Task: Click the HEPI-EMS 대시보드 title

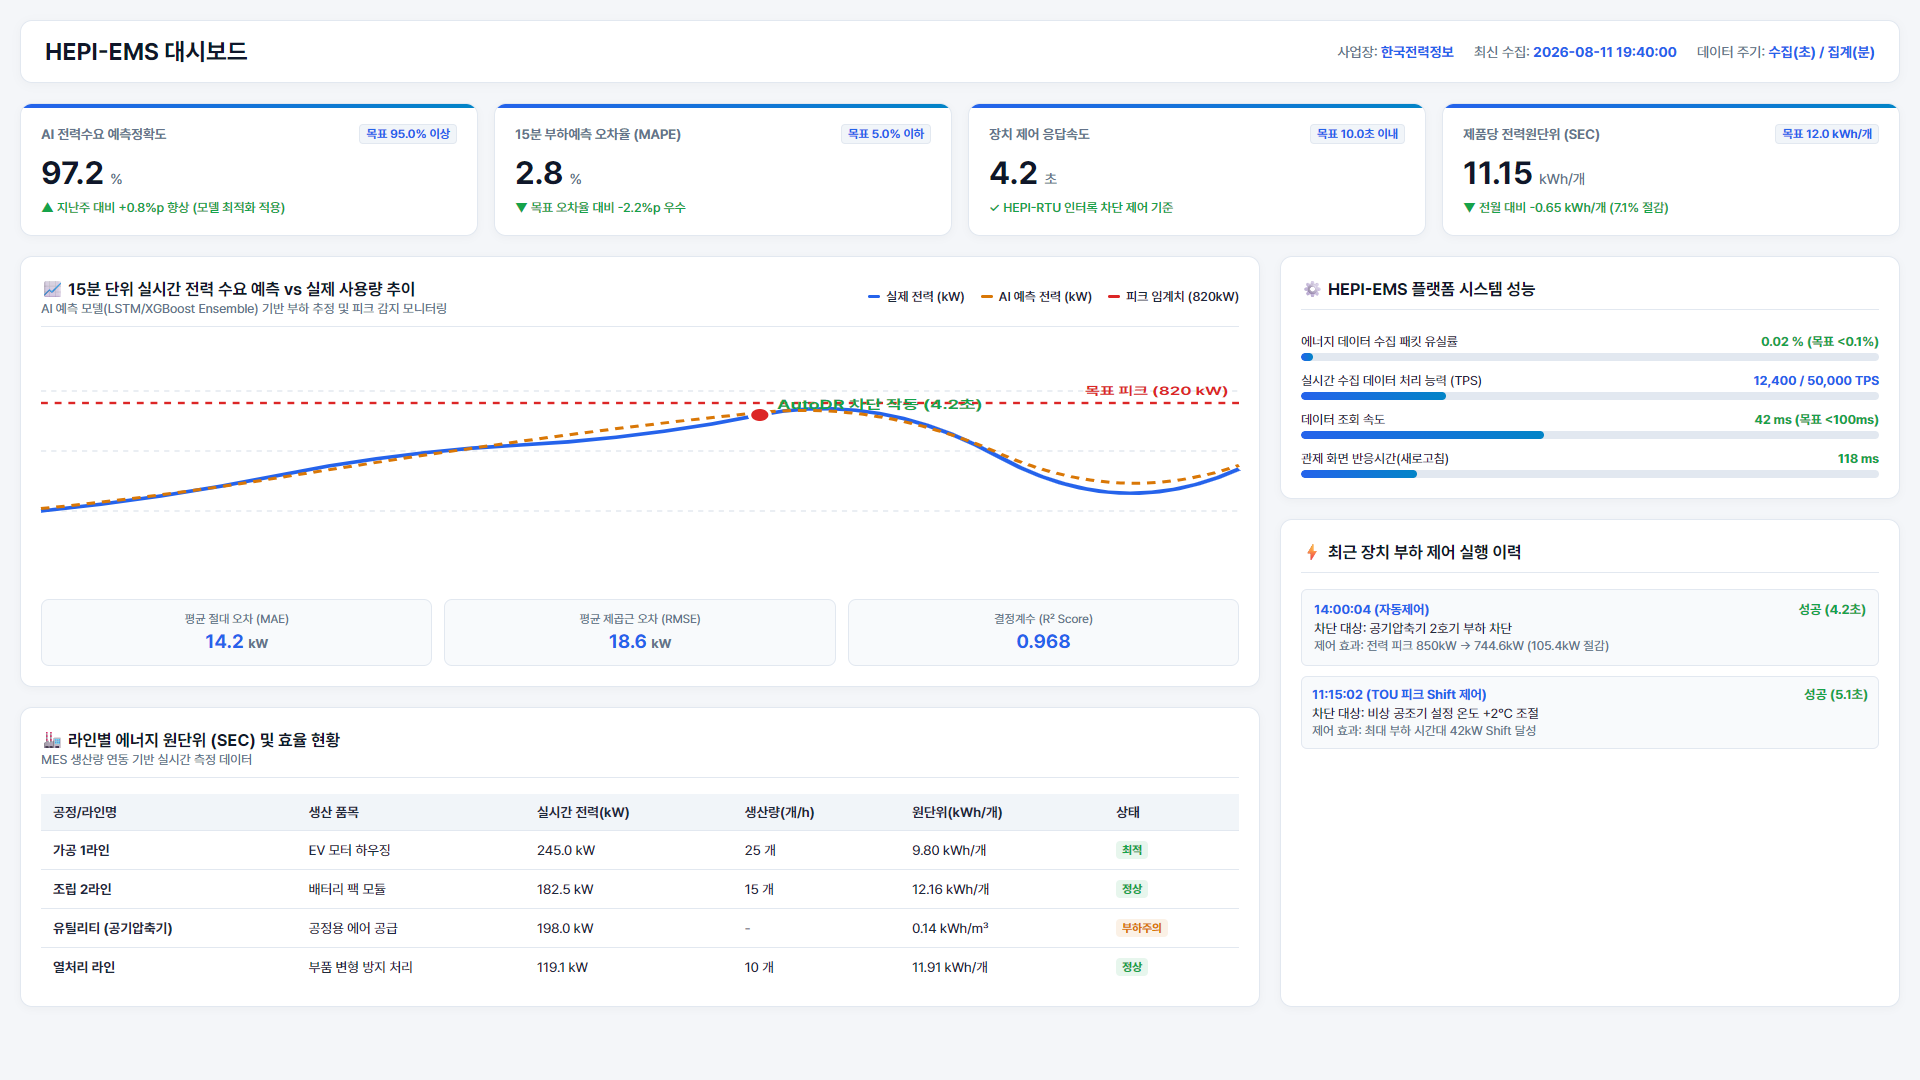Action: 146,52
